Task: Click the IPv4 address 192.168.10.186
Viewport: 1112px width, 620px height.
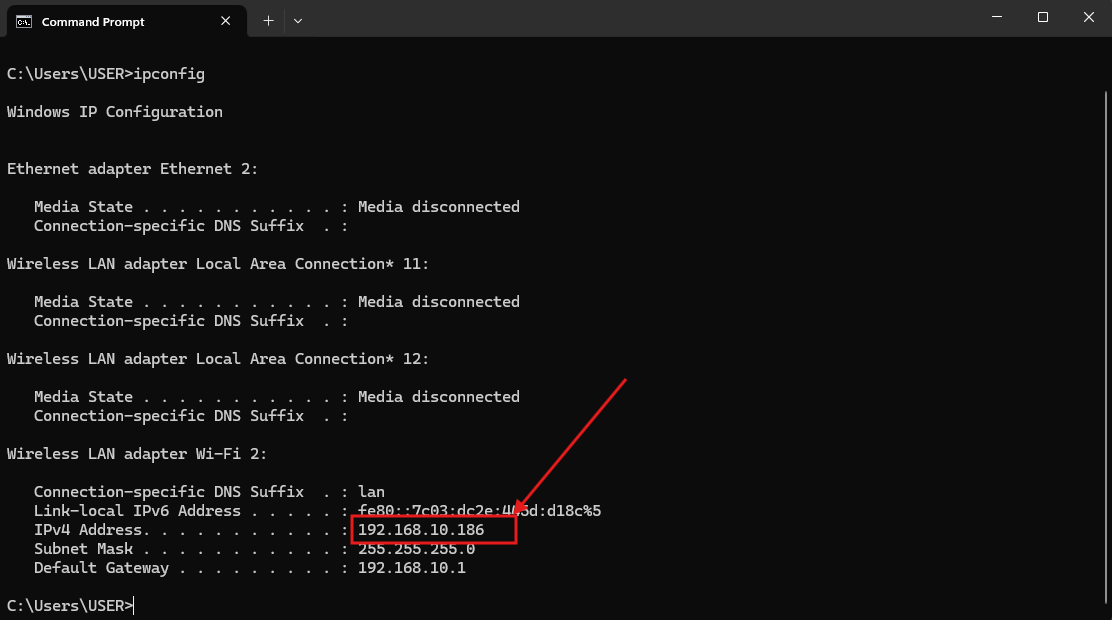Action: click(x=421, y=530)
